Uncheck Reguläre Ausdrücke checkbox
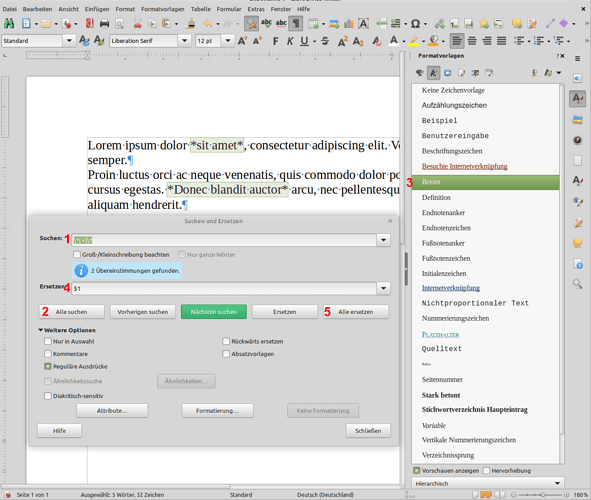The width and height of the screenshot is (591, 500). pyautogui.click(x=47, y=366)
